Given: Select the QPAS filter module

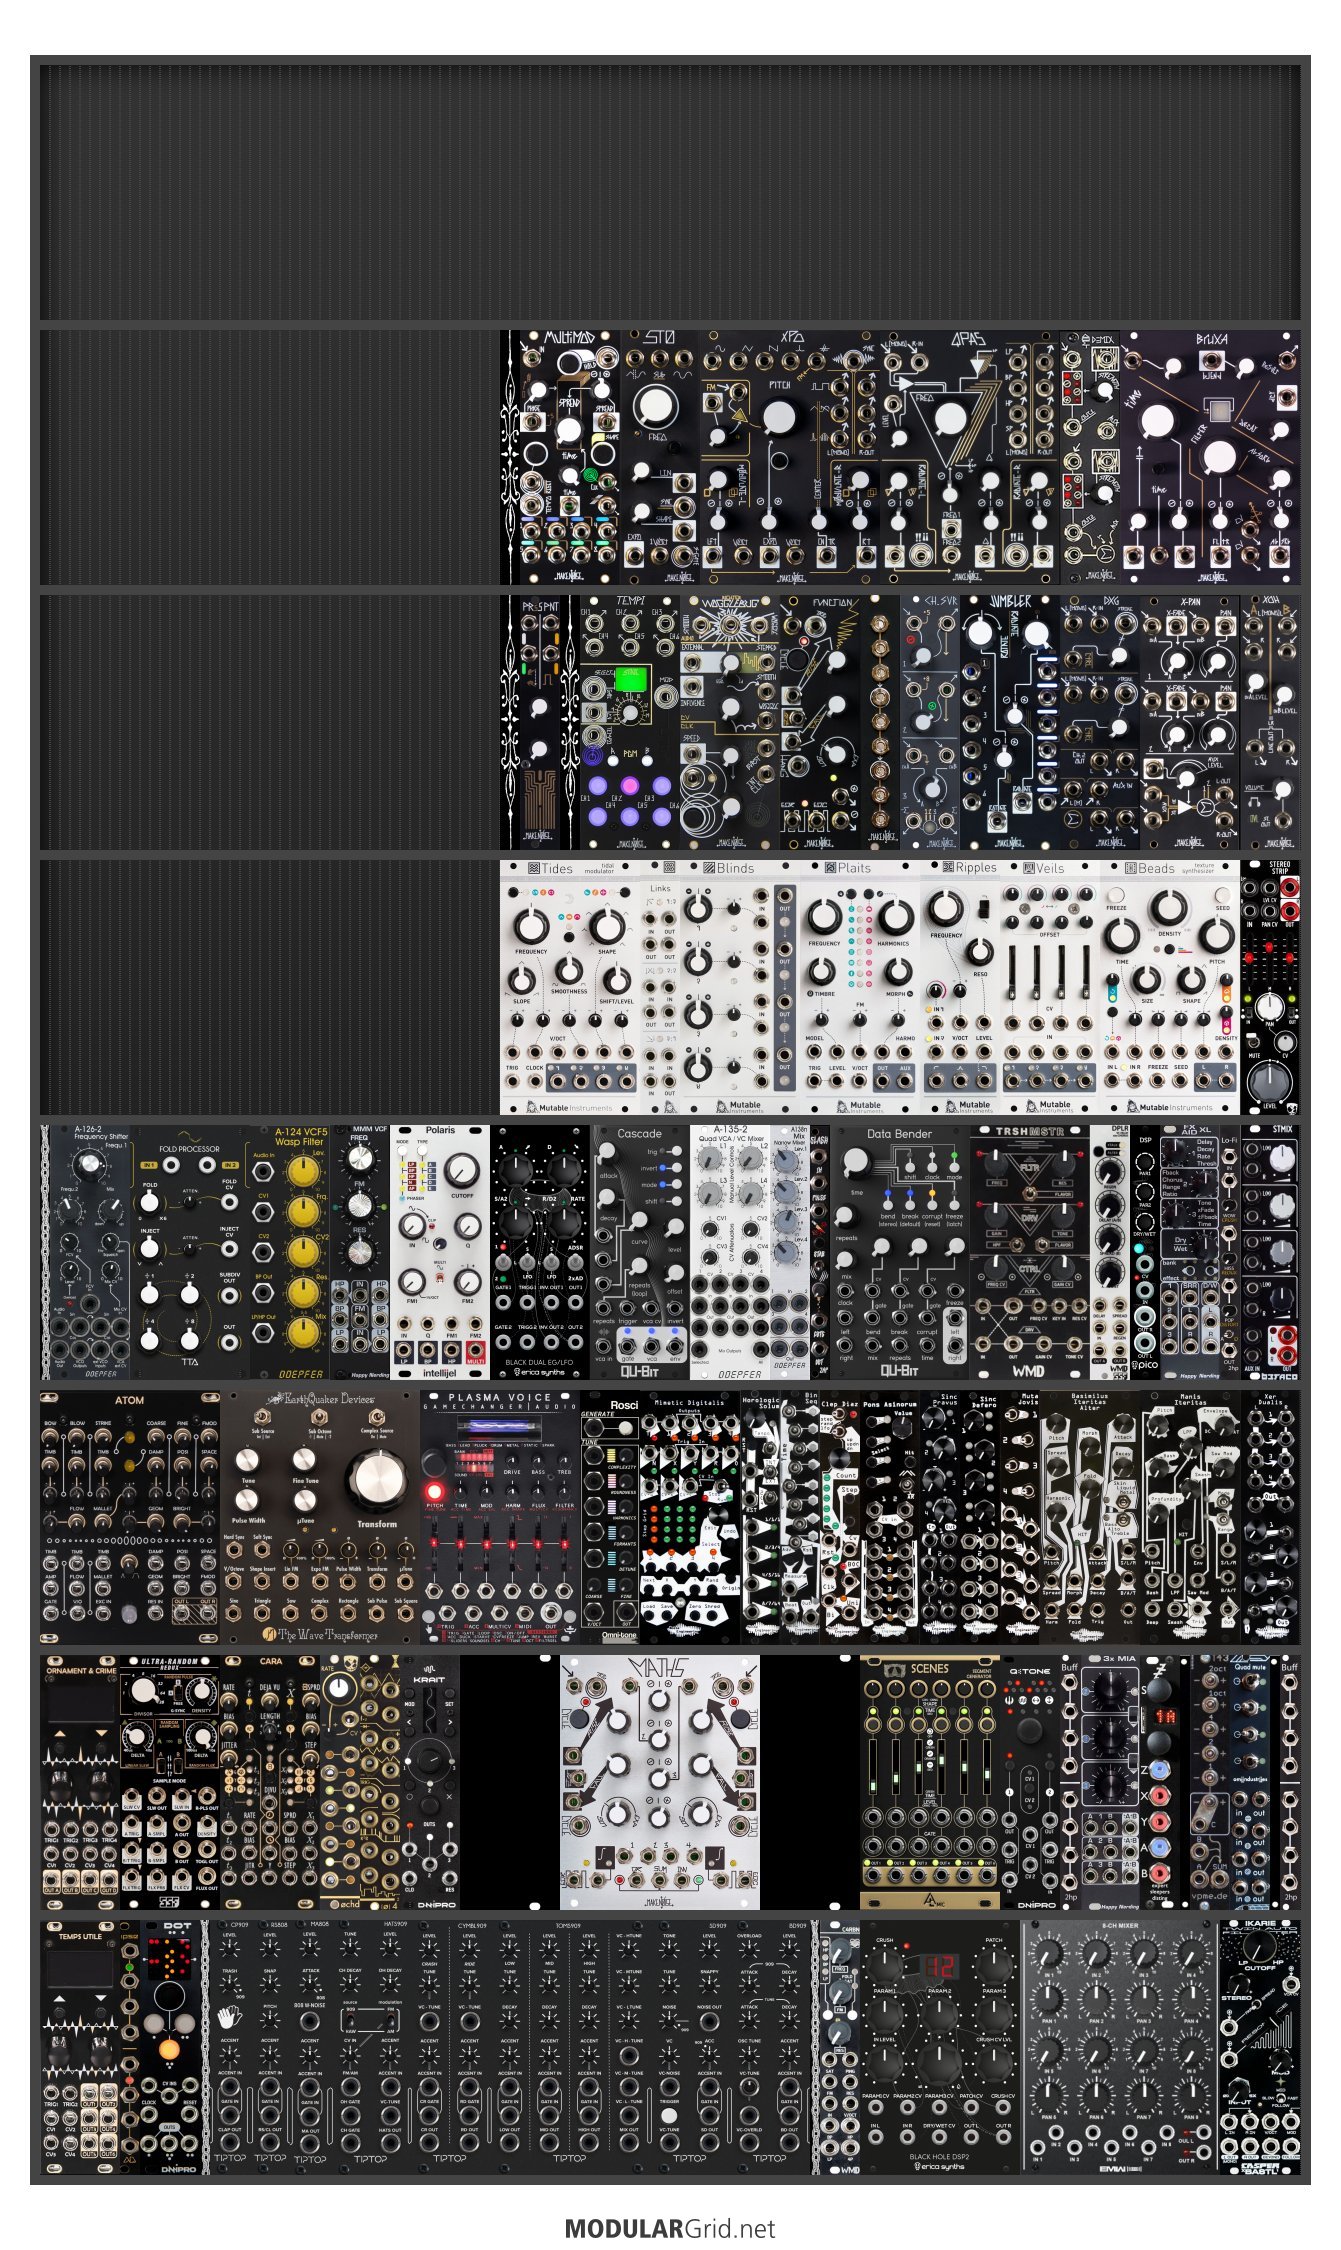Looking at the screenshot, I should click(970, 458).
